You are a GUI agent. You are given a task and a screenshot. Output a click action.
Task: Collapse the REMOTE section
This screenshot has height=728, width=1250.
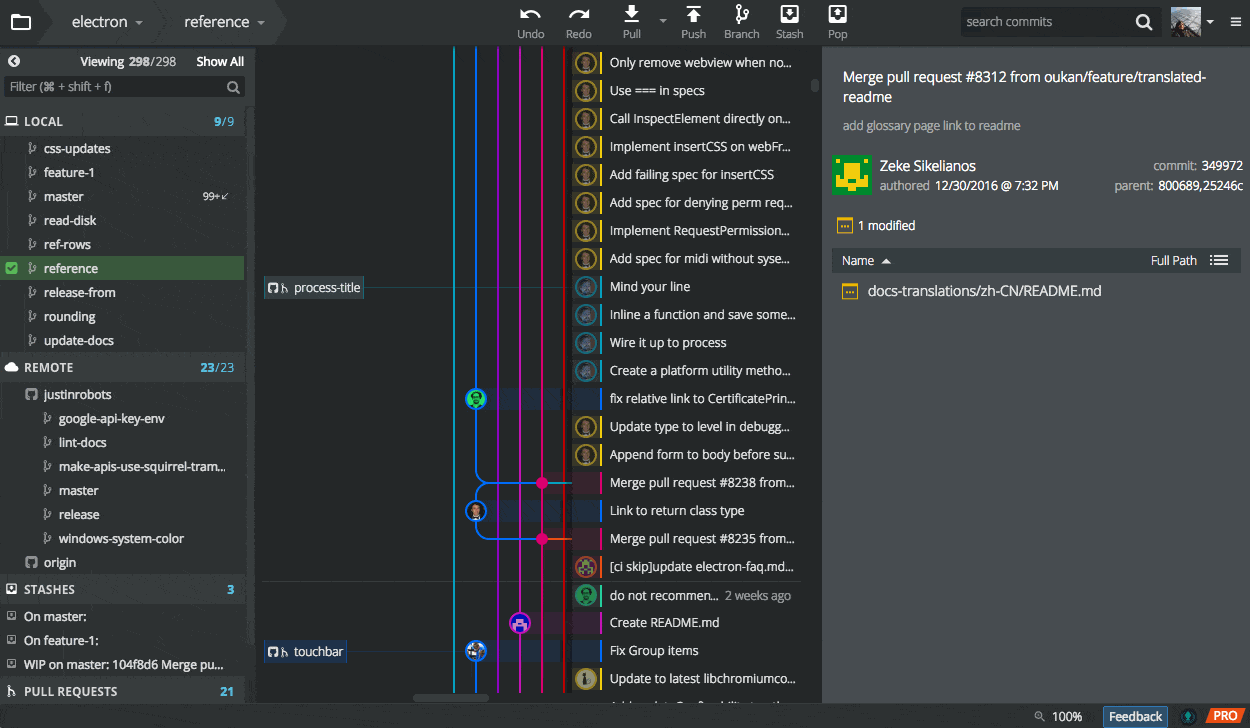[122, 367]
